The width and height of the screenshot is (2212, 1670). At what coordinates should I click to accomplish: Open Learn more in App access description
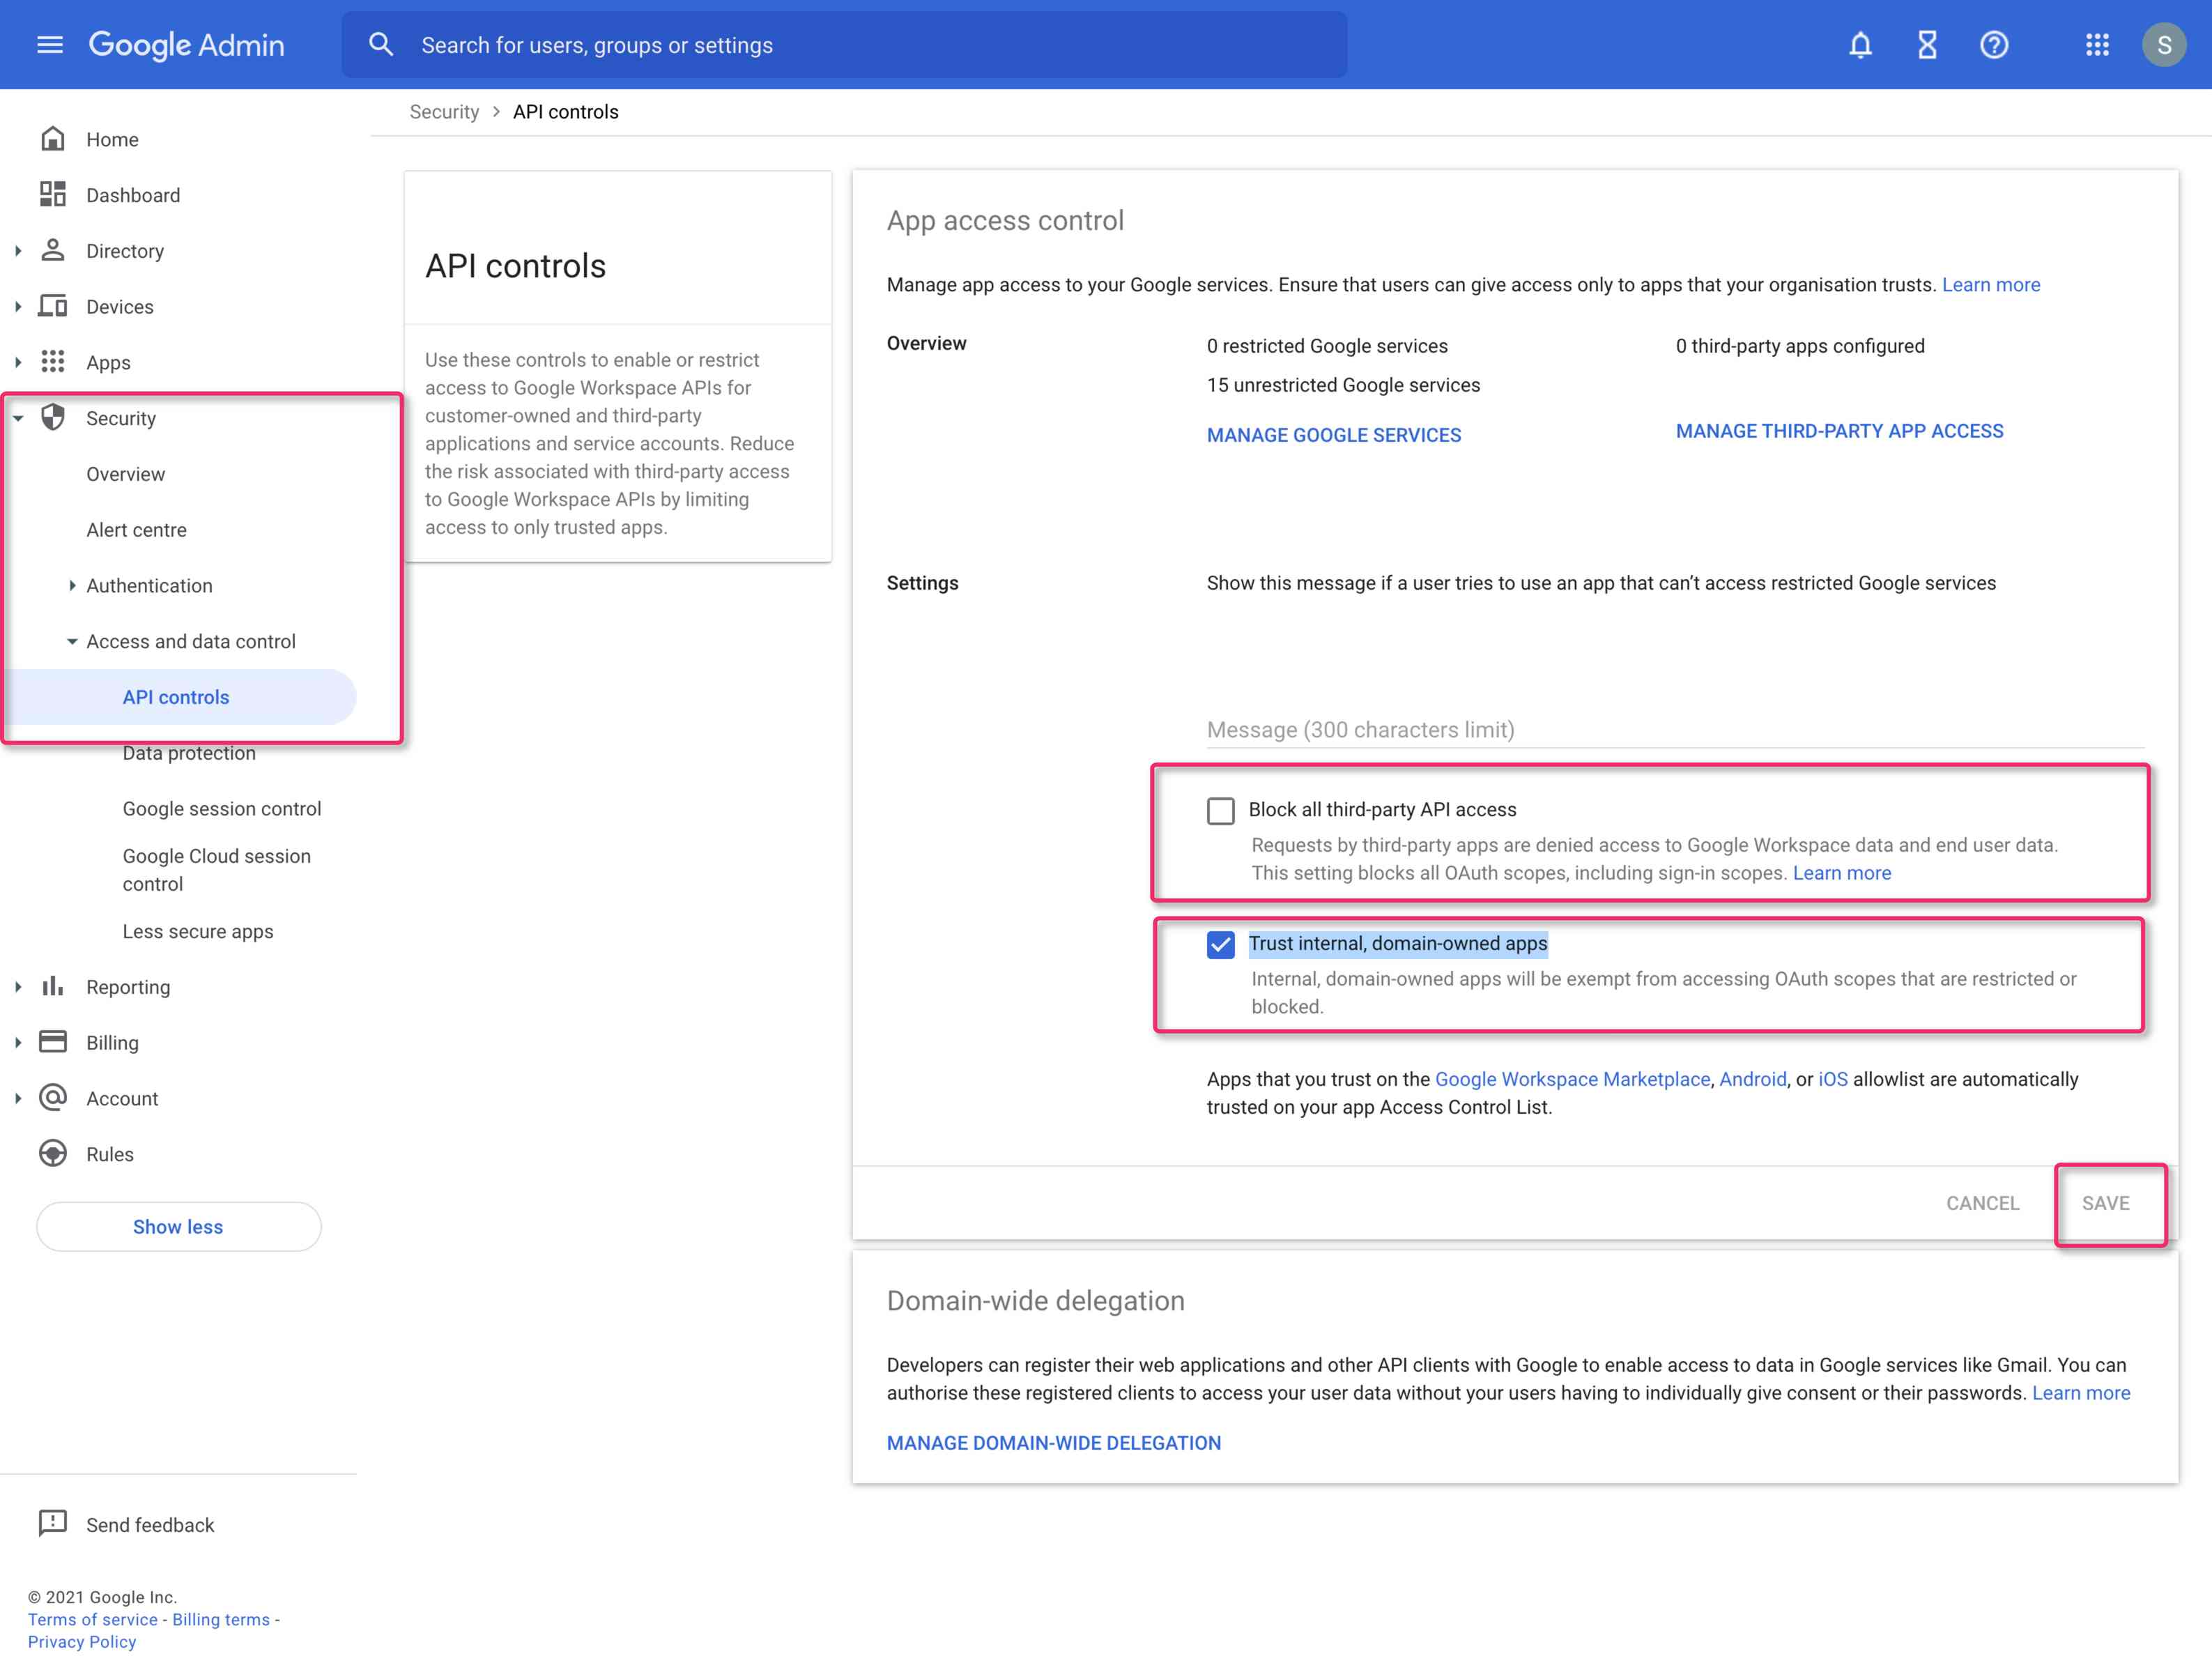coord(1990,285)
